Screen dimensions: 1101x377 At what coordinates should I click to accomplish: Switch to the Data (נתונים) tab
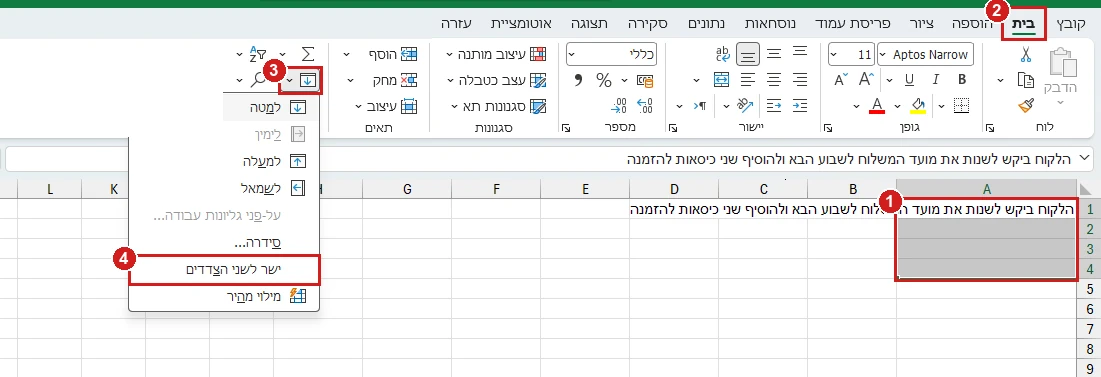click(x=706, y=23)
